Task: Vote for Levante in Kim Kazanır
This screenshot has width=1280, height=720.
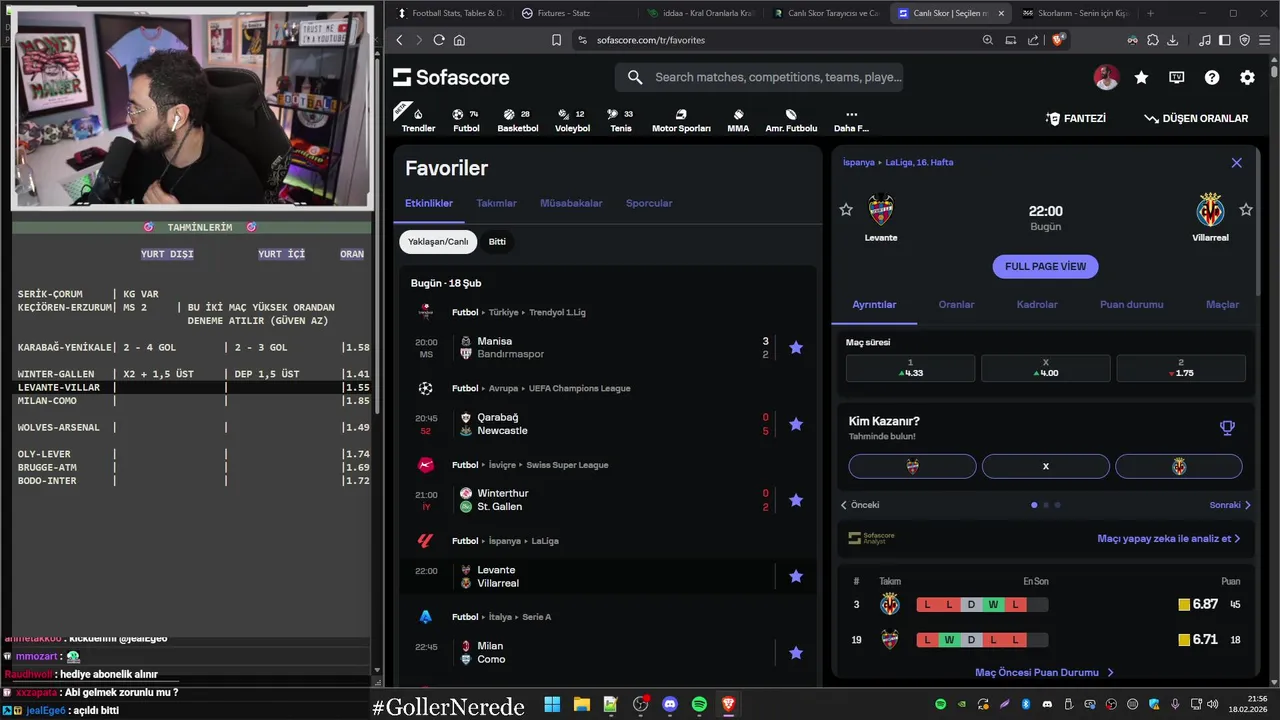Action: point(912,466)
